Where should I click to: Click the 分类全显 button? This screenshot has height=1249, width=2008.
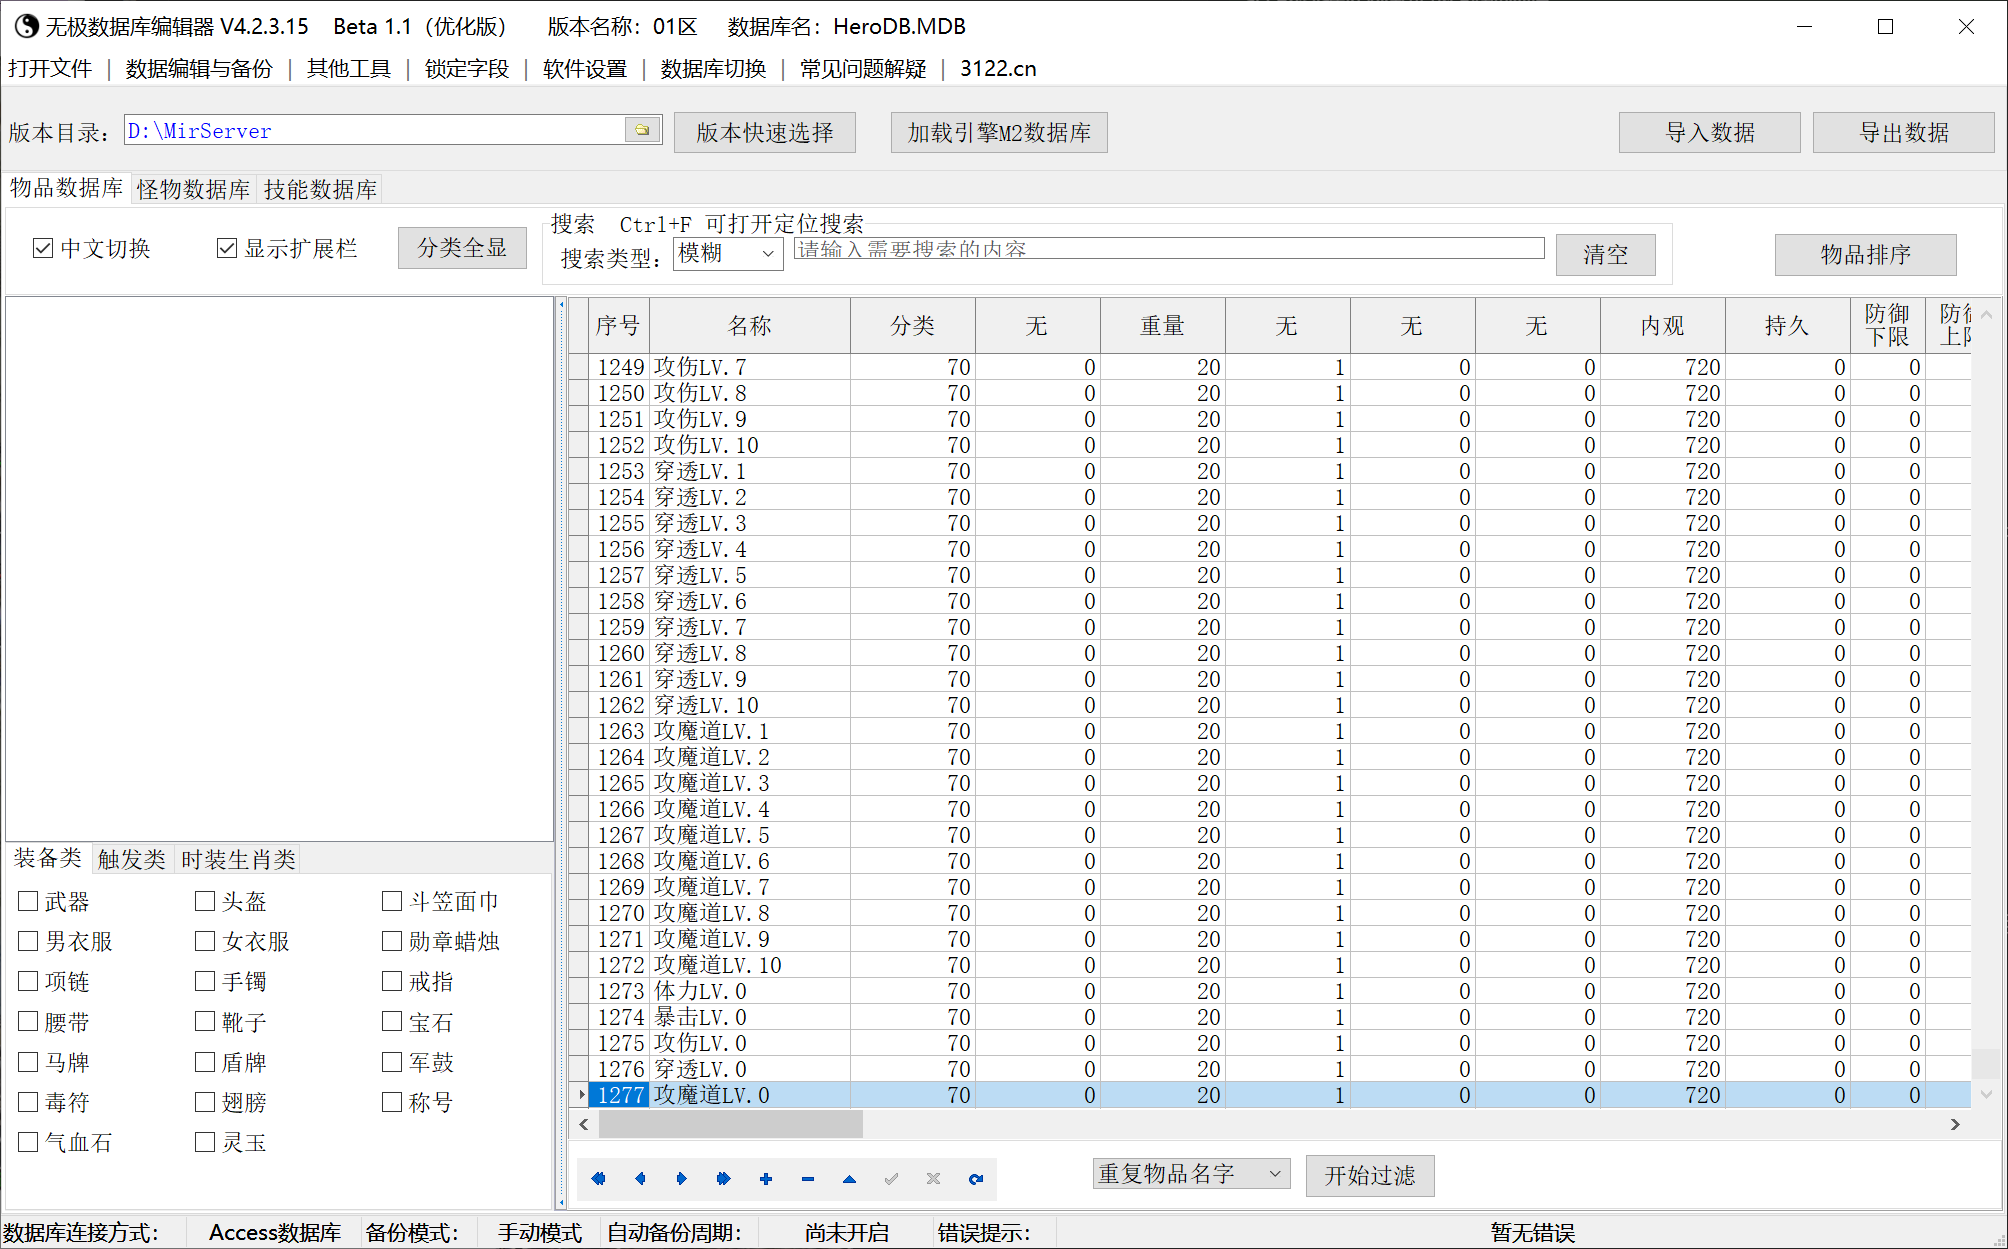point(462,247)
